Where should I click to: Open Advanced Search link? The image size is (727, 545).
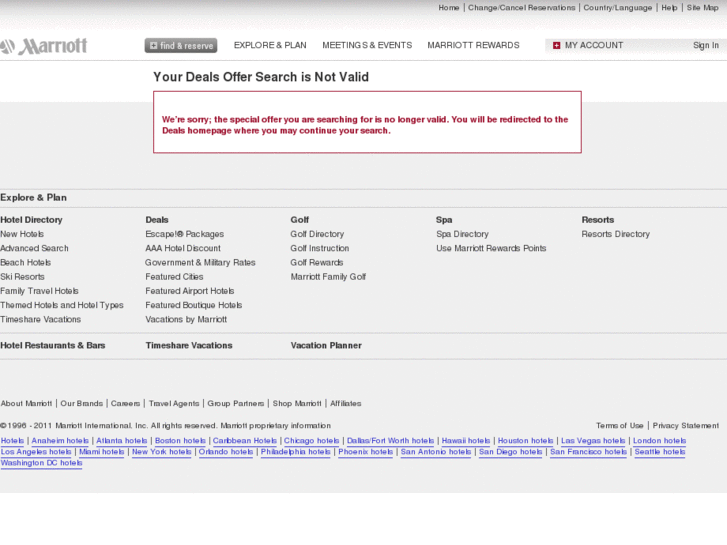point(34,249)
